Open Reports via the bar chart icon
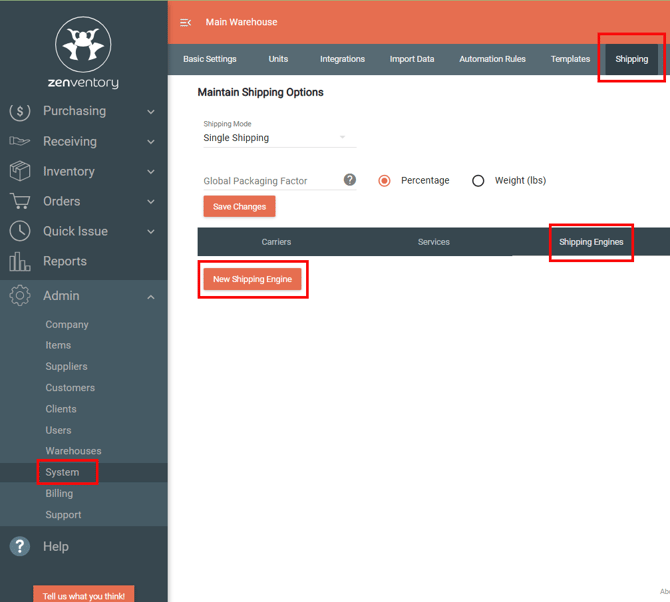The image size is (670, 602). pyautogui.click(x=19, y=262)
